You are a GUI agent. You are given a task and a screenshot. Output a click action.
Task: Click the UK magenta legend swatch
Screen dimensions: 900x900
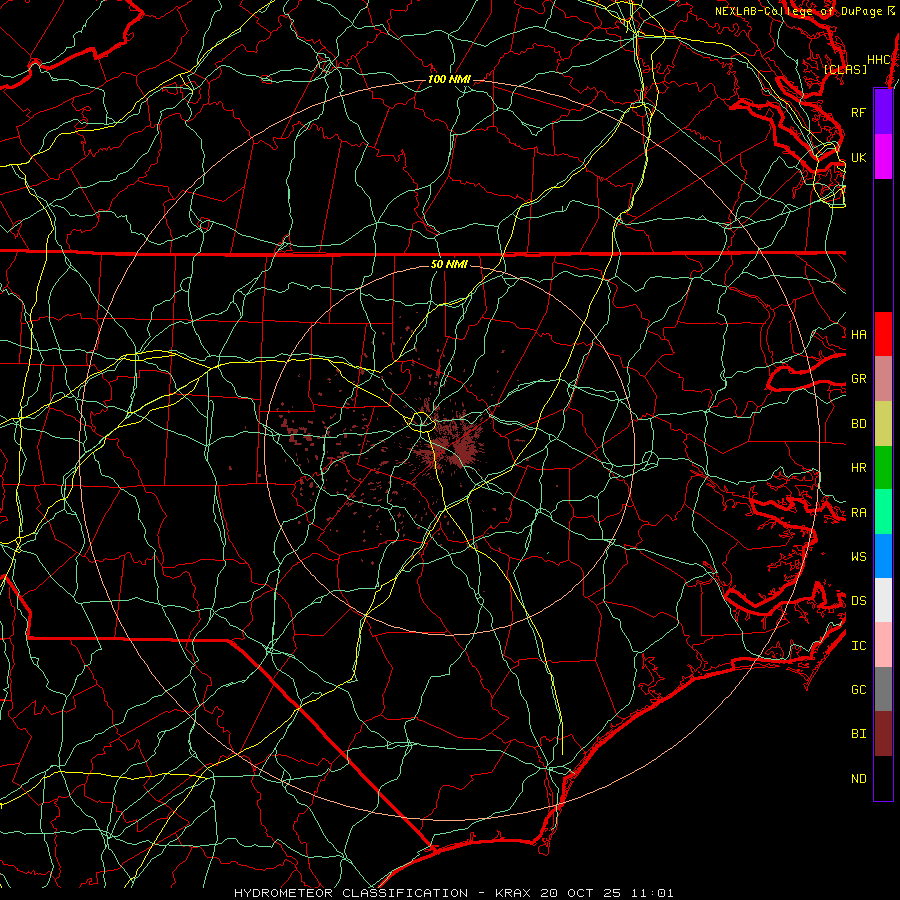[883, 157]
